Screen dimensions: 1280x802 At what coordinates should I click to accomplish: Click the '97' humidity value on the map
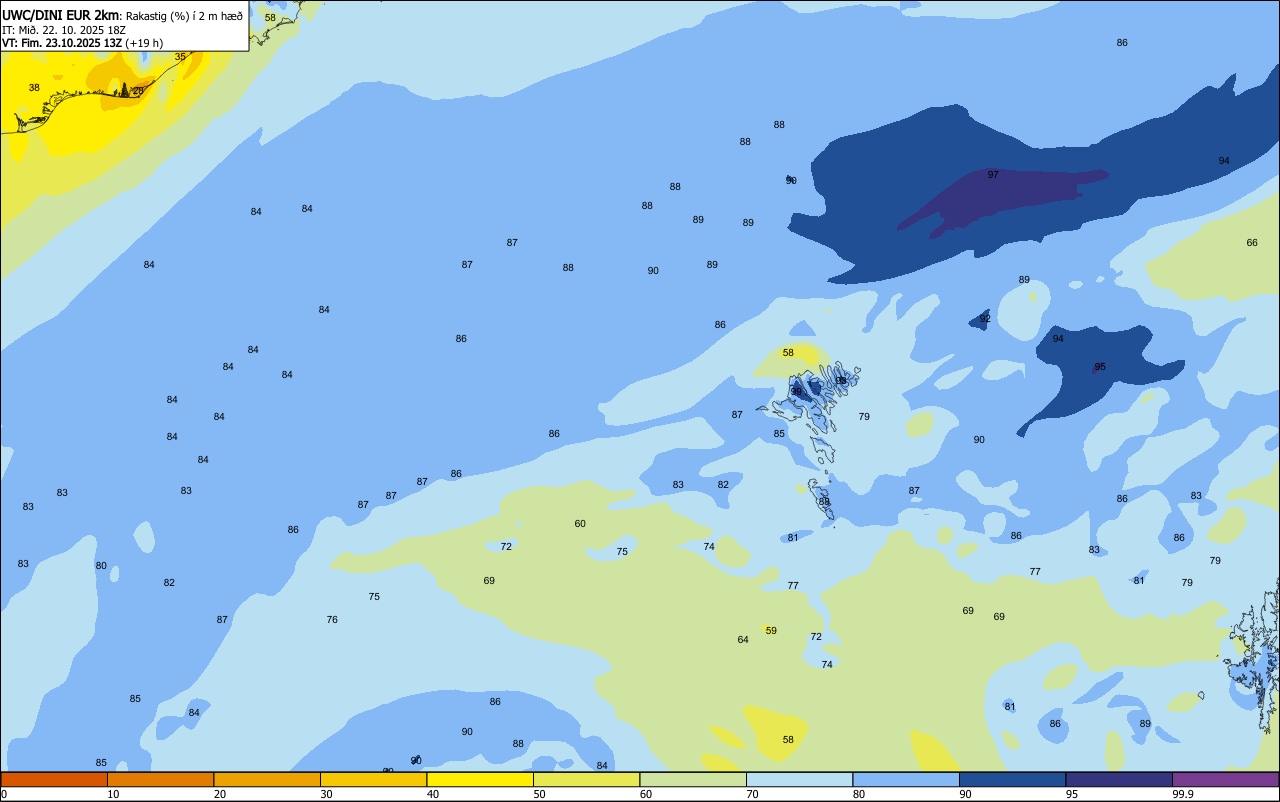993,175
